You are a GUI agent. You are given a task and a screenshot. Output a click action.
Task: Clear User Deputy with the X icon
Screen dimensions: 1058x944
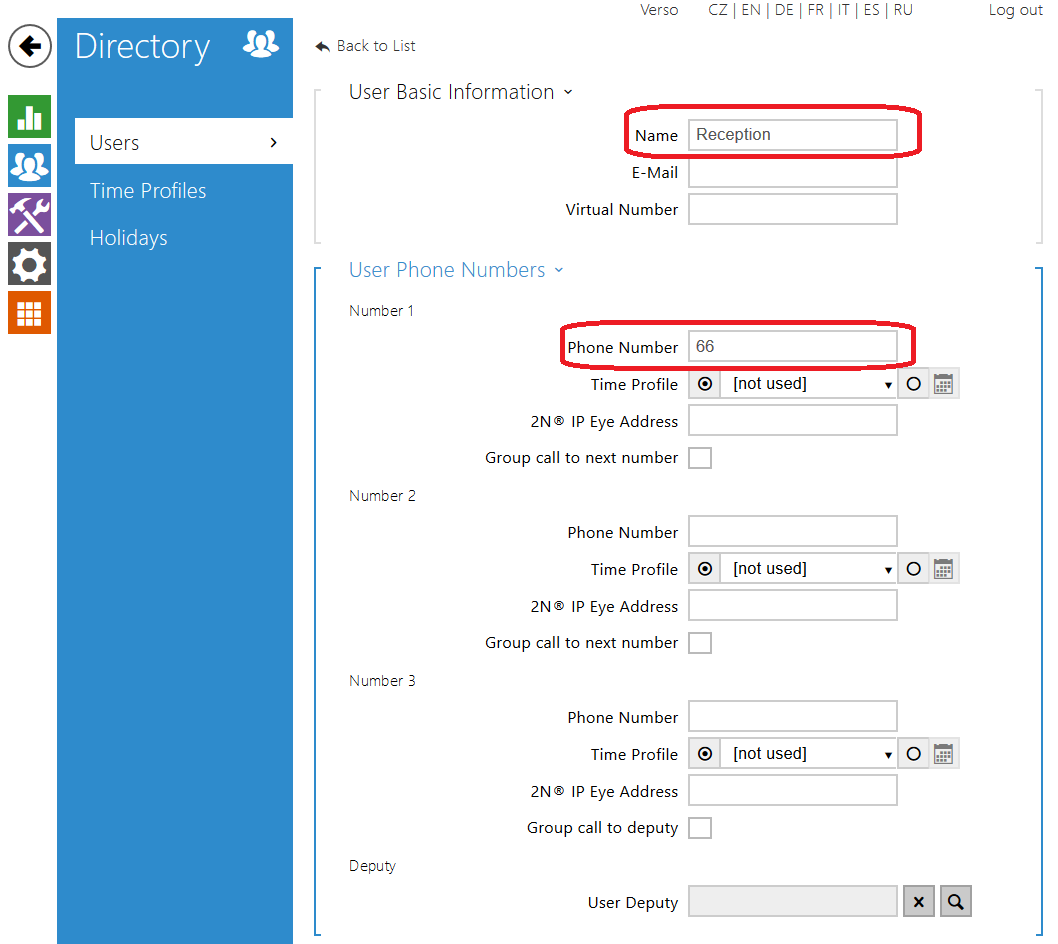919,902
